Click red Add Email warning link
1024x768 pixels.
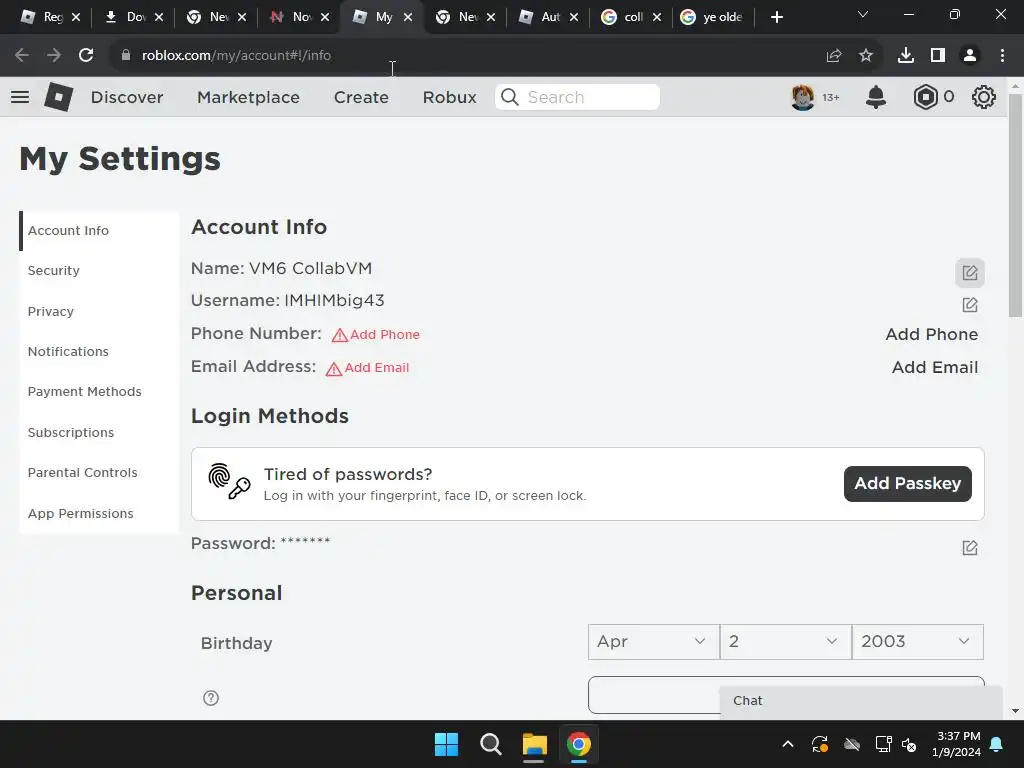click(368, 368)
